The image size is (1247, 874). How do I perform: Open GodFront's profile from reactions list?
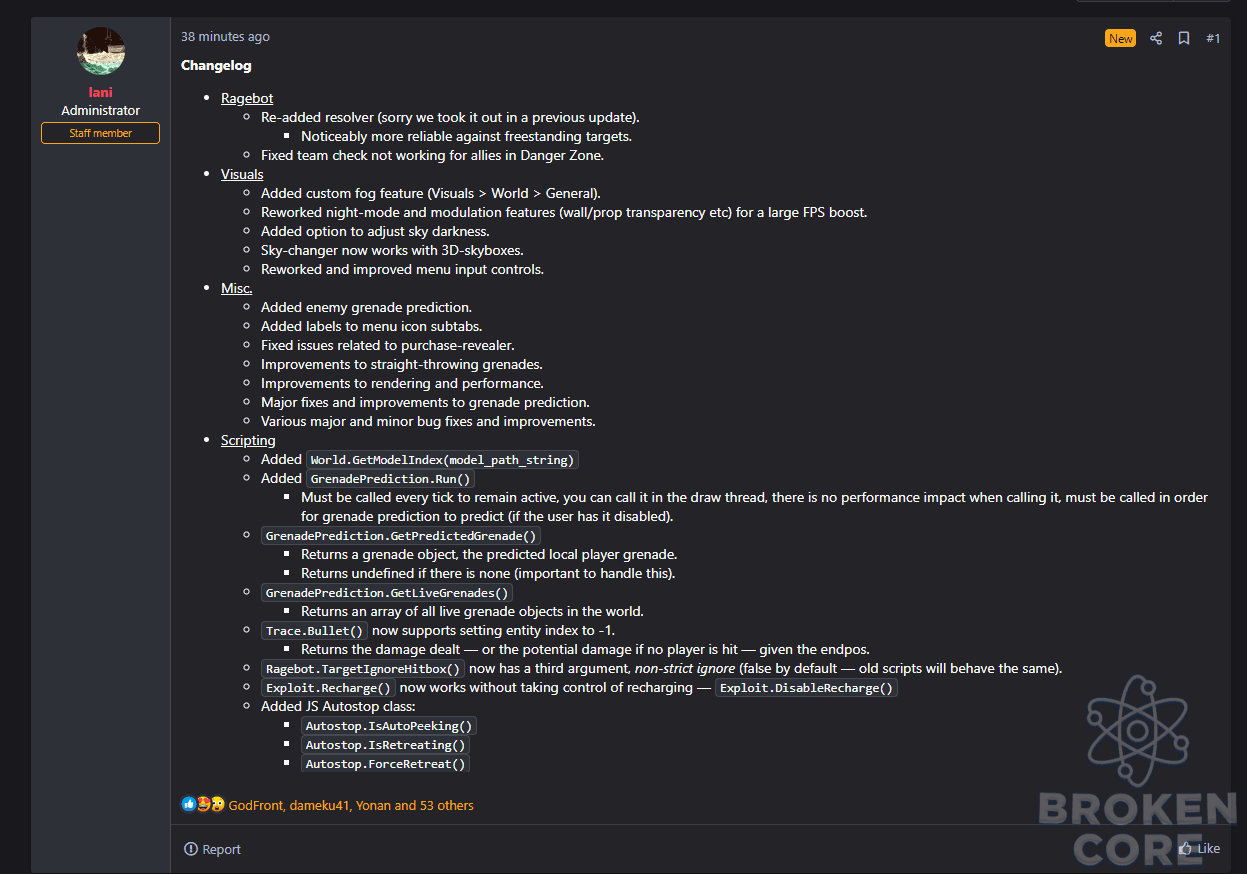pos(256,805)
